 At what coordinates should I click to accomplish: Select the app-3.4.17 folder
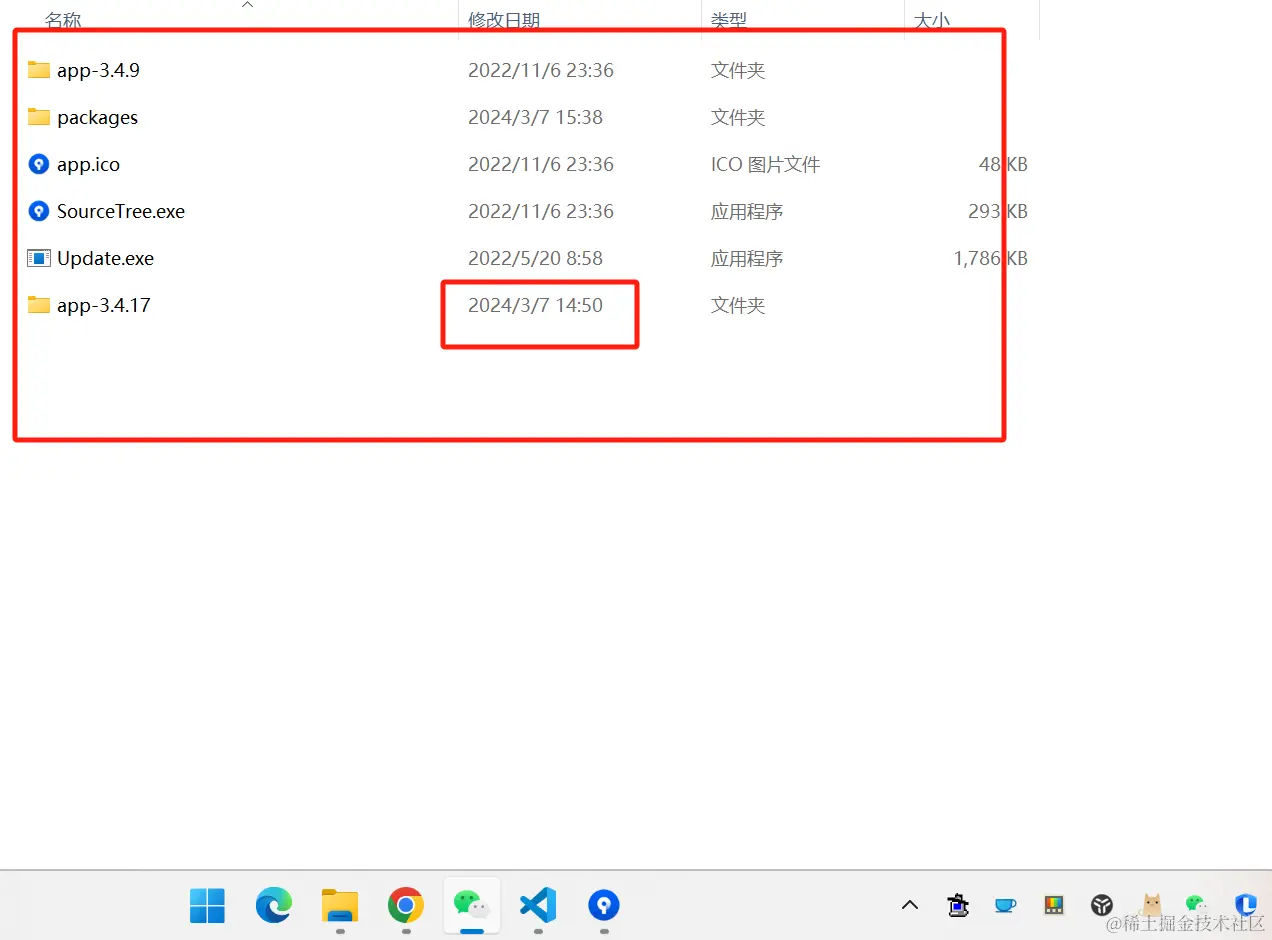pyautogui.click(x=103, y=305)
